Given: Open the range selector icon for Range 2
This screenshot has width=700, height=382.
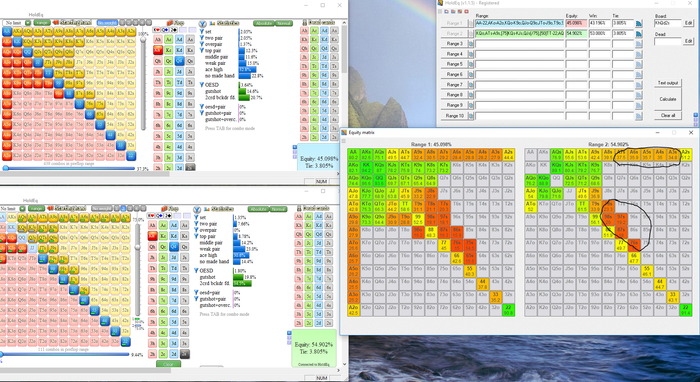Looking at the screenshot, I should 639,33.
